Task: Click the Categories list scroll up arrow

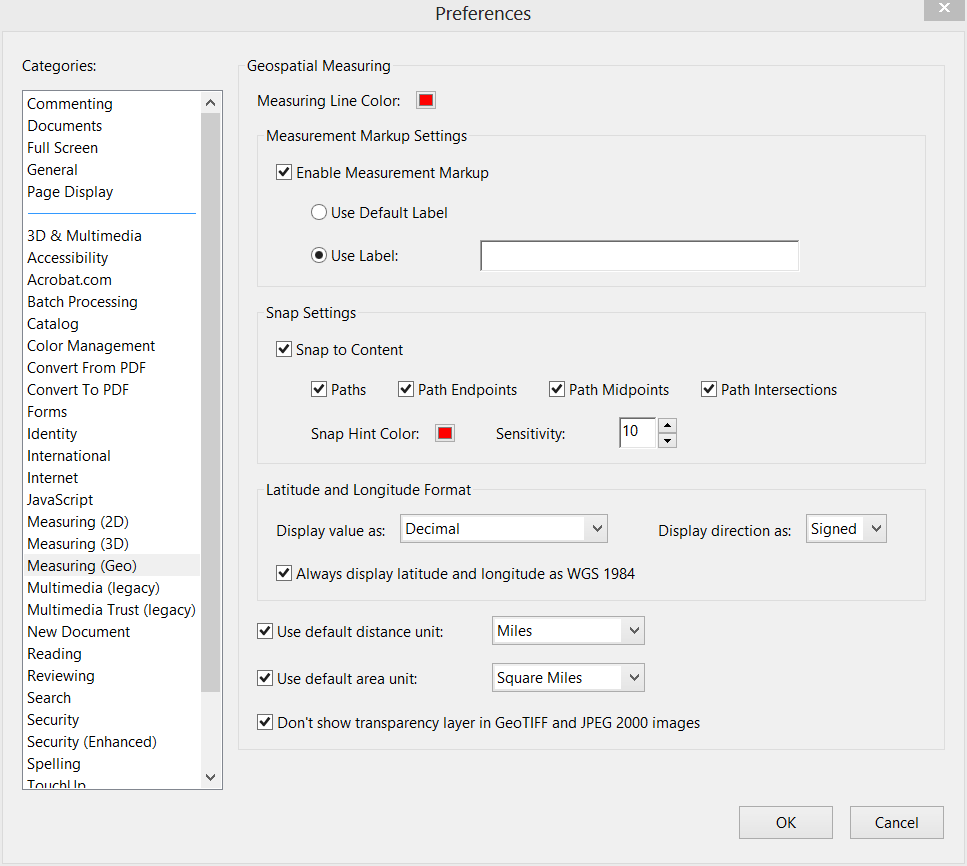Action: pyautogui.click(x=210, y=102)
